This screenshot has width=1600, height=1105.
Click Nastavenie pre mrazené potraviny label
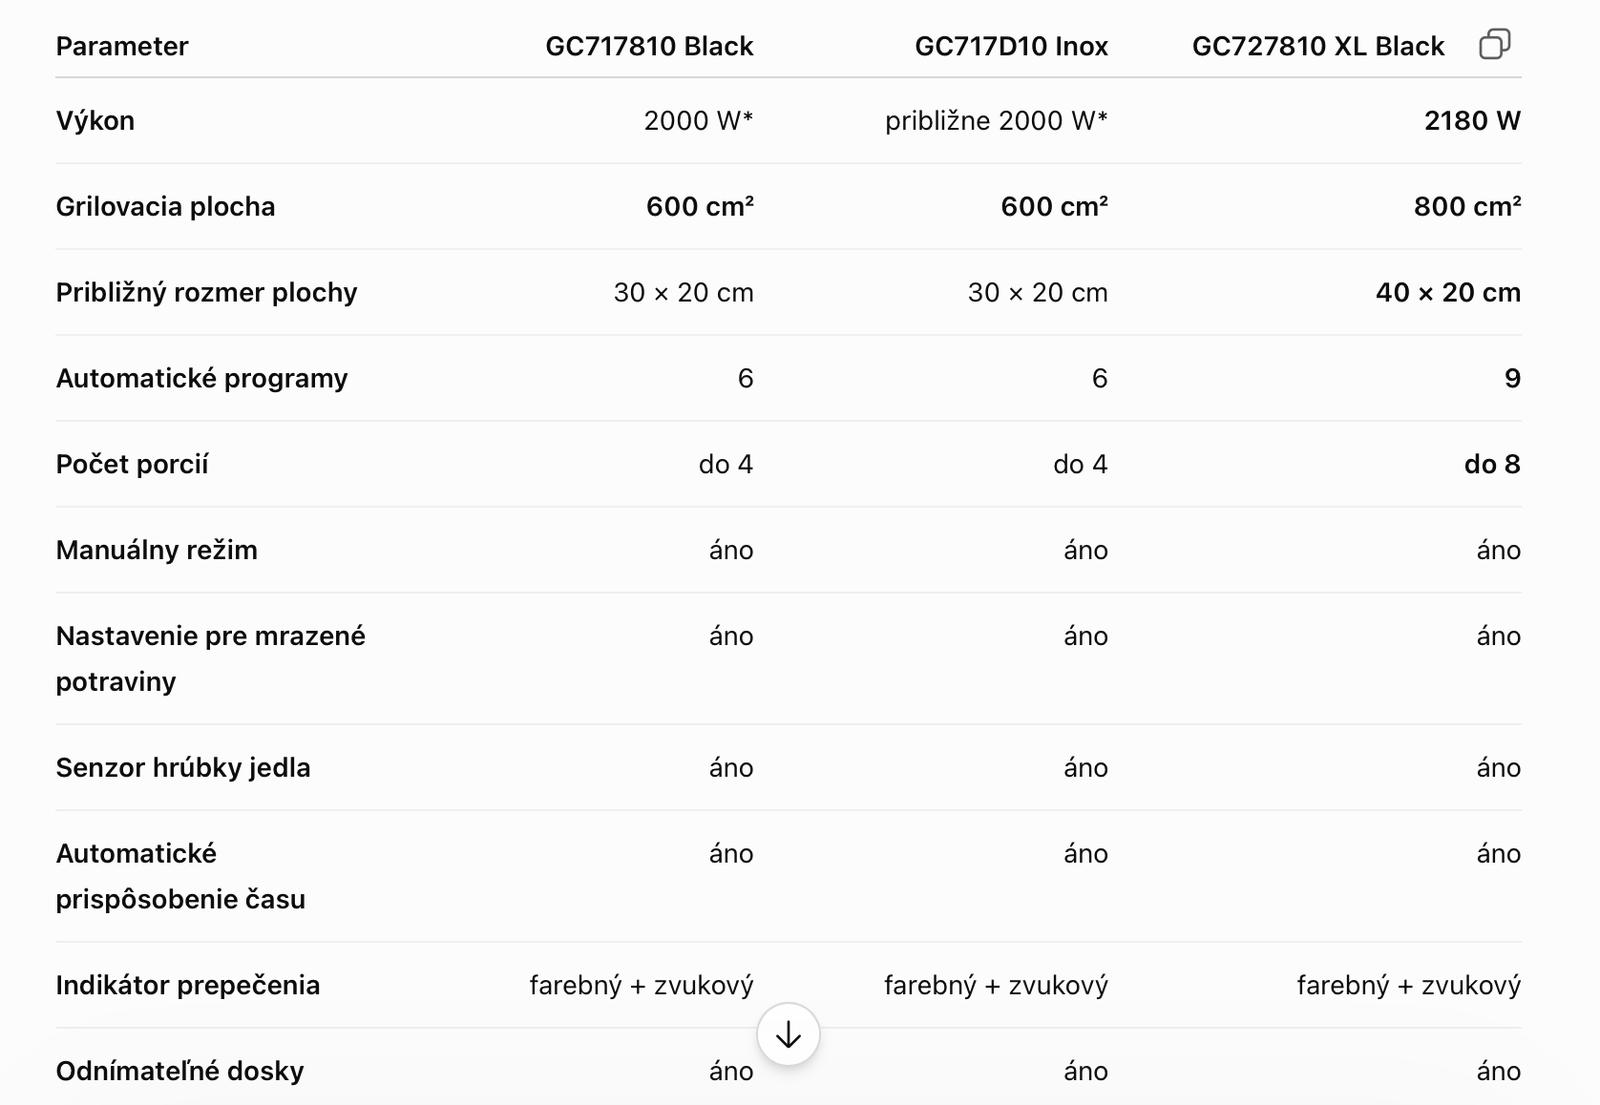click(211, 659)
